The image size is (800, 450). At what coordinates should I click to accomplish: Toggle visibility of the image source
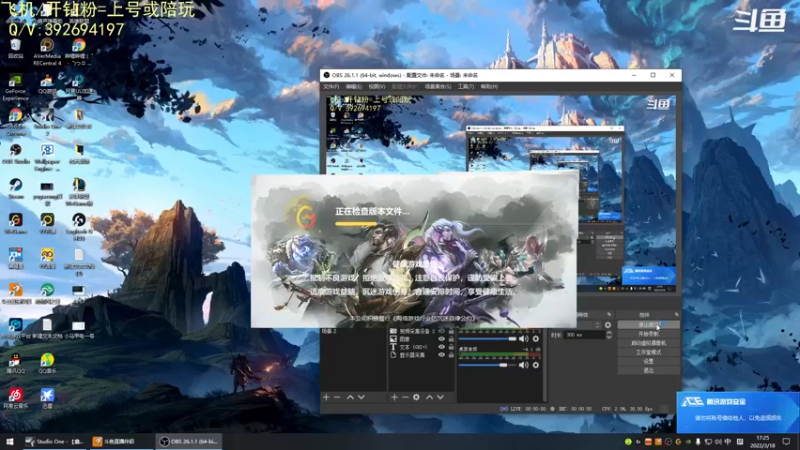[x=441, y=339]
